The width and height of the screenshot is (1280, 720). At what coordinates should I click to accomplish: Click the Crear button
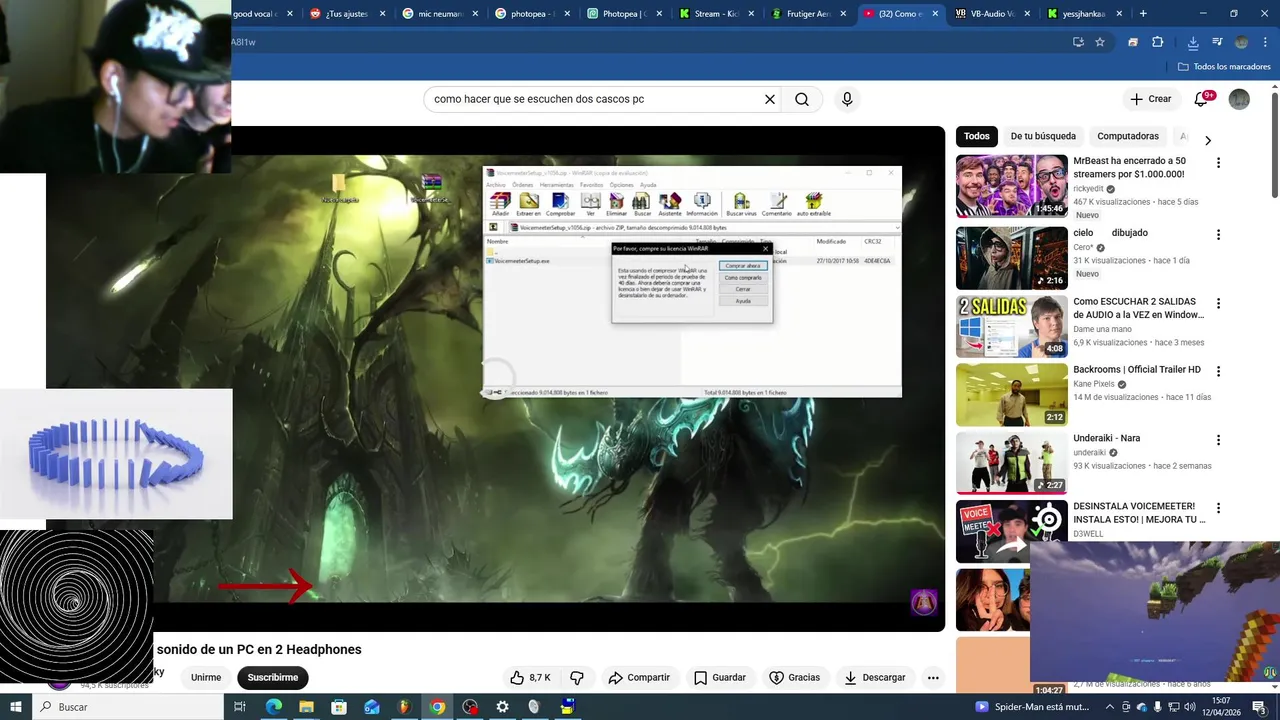click(x=1150, y=99)
